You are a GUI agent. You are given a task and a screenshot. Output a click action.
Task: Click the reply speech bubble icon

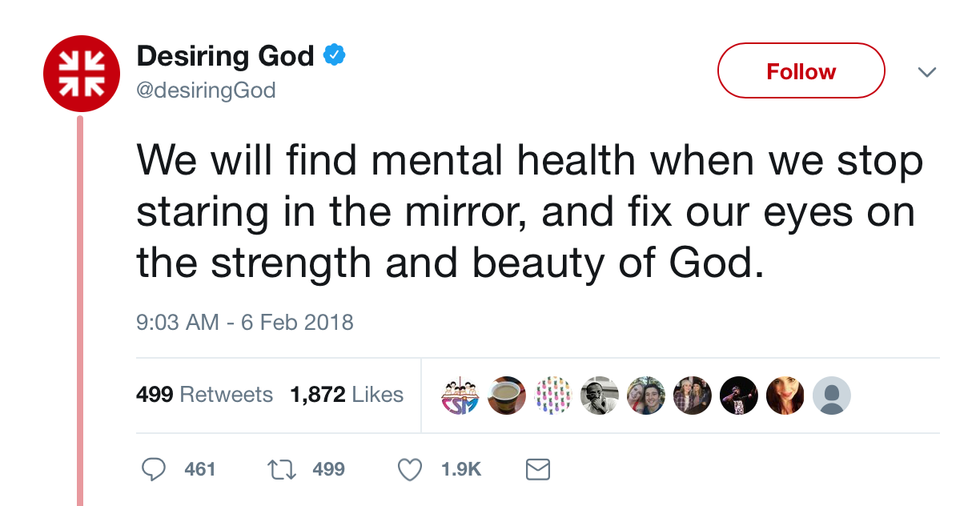pyautogui.click(x=153, y=469)
